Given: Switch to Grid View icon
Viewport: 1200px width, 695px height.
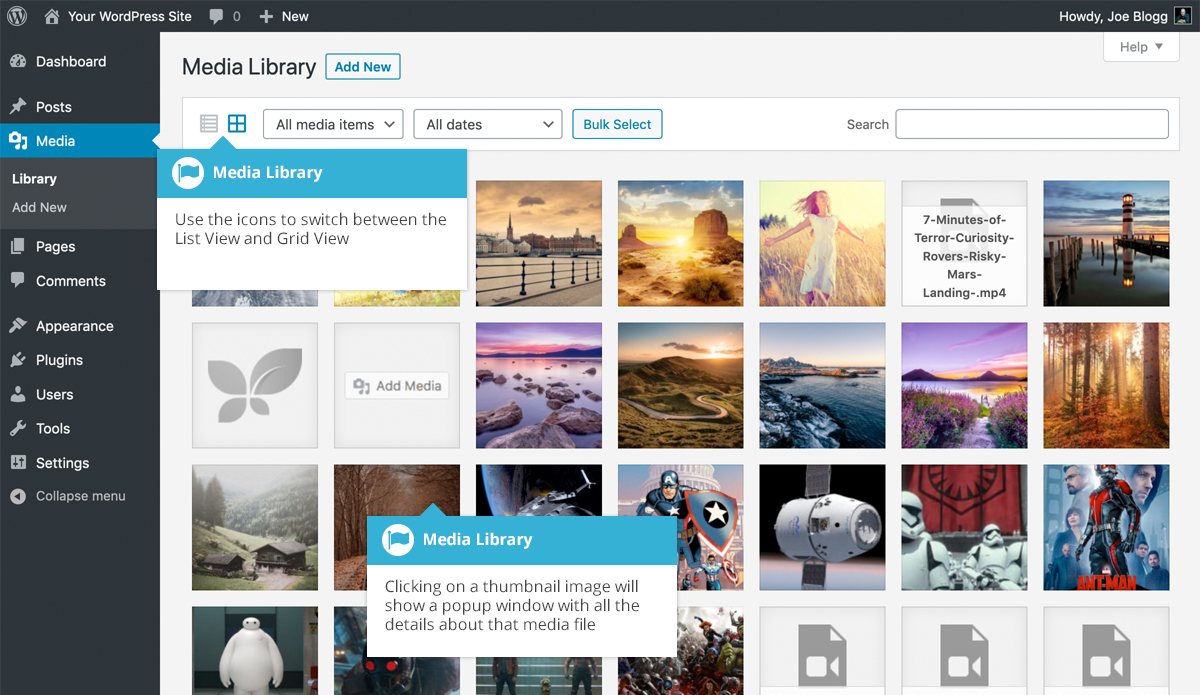Looking at the screenshot, I should click(237, 124).
